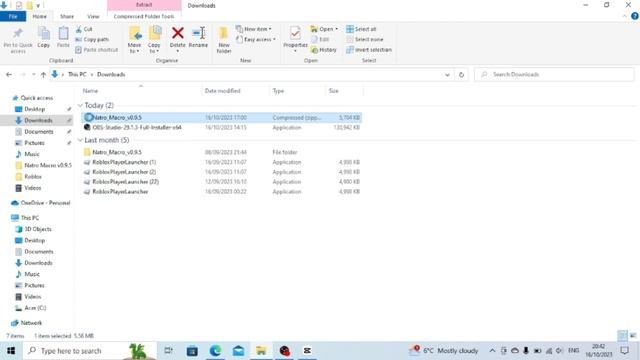Create a New folder from ribbon
This screenshot has width=640, height=360.
(224, 40)
